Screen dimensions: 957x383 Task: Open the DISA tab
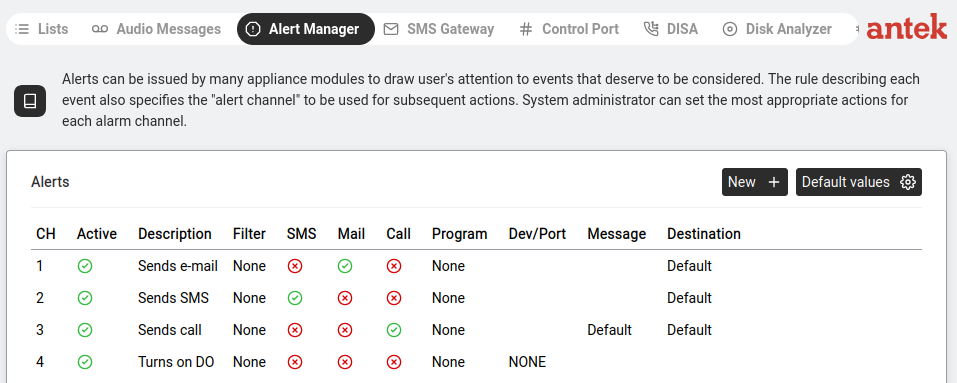[x=671, y=29]
